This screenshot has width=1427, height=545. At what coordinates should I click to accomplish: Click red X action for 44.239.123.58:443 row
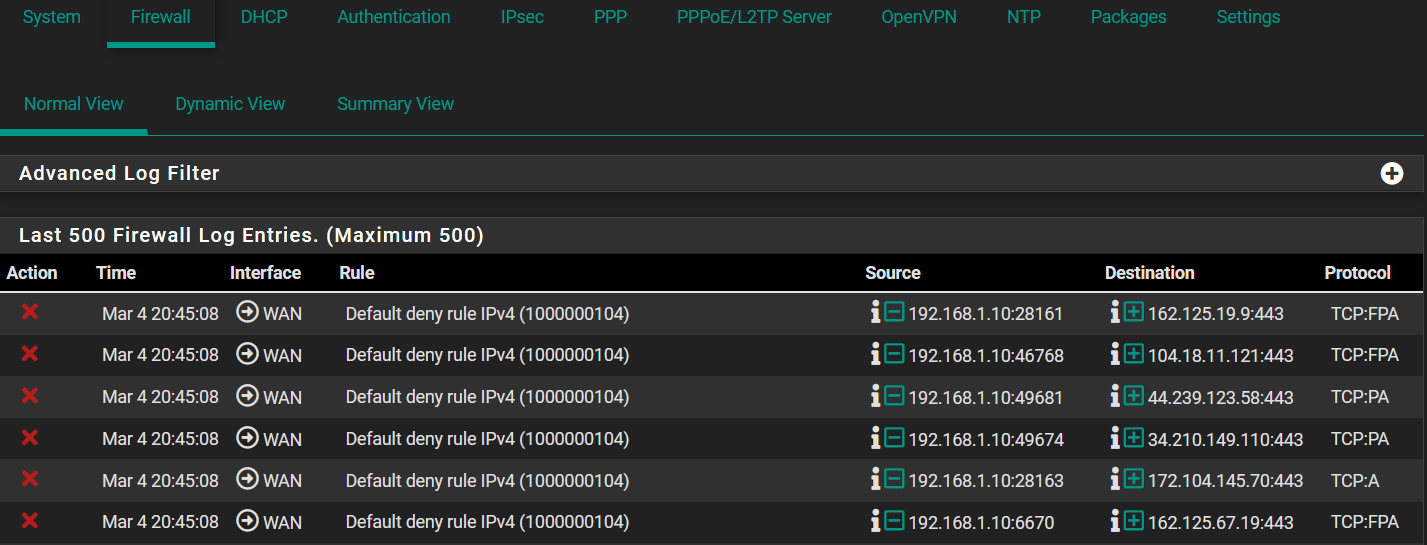(30, 396)
